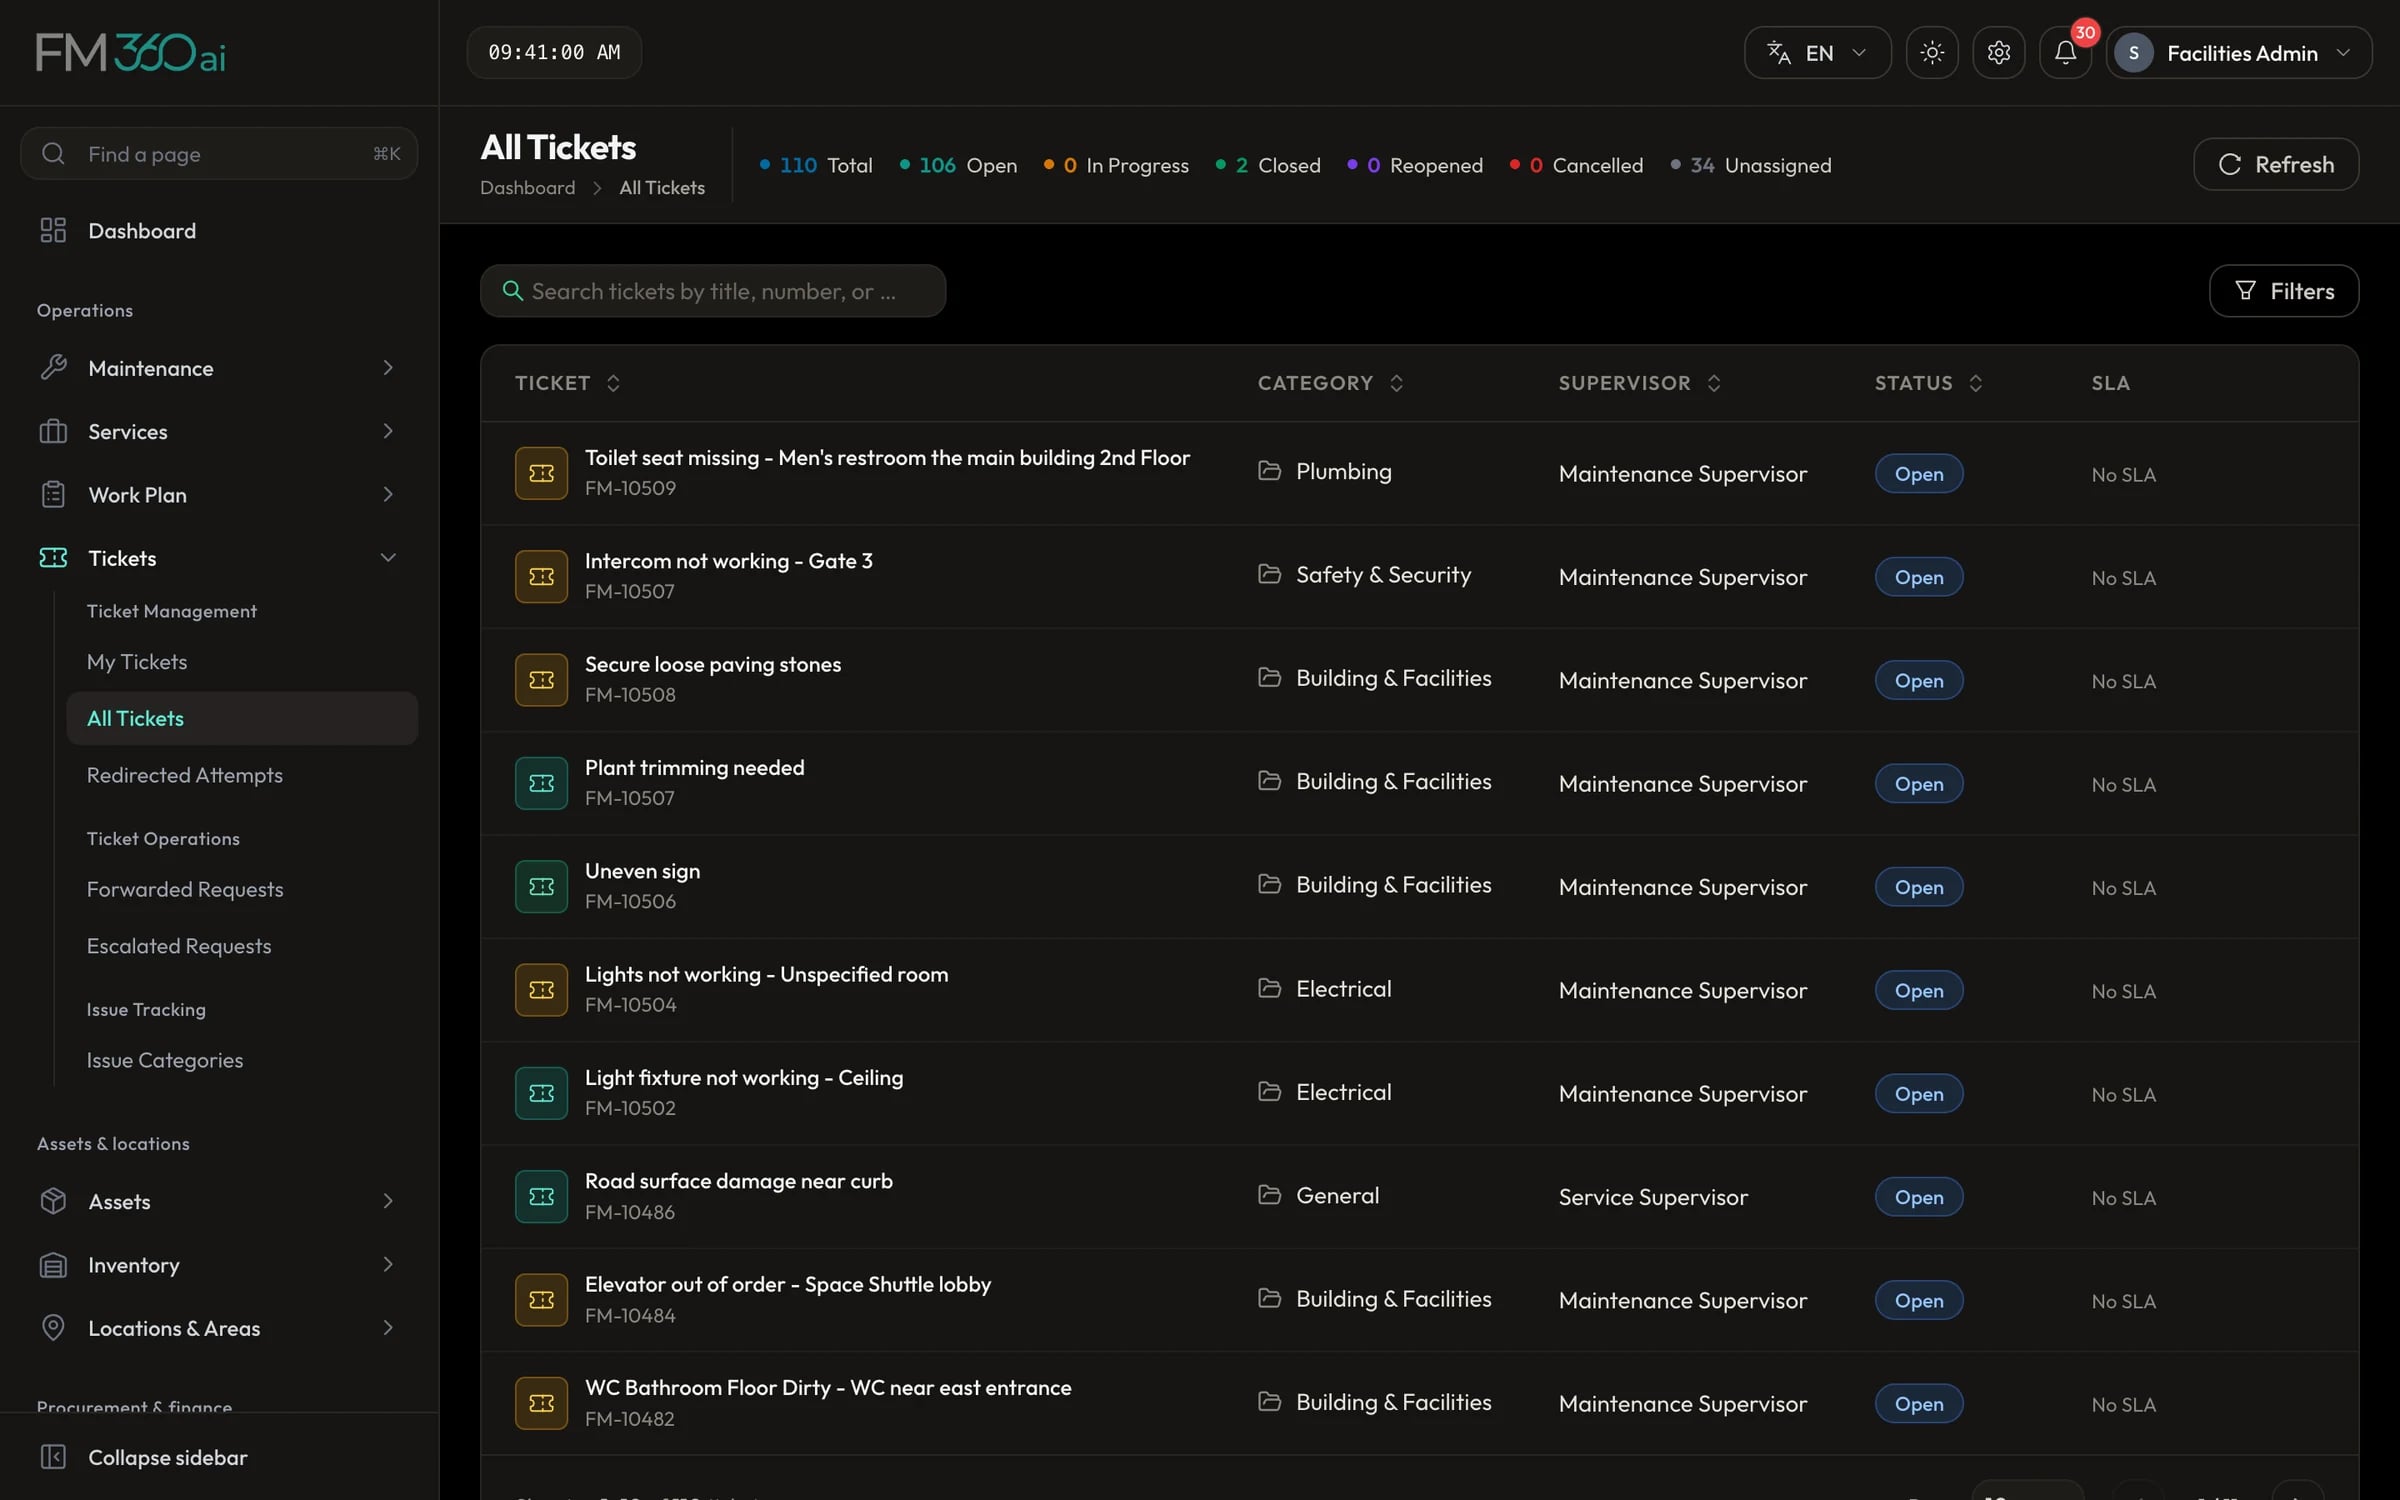
Task: Sort table by Ticket column
Action: click(567, 383)
